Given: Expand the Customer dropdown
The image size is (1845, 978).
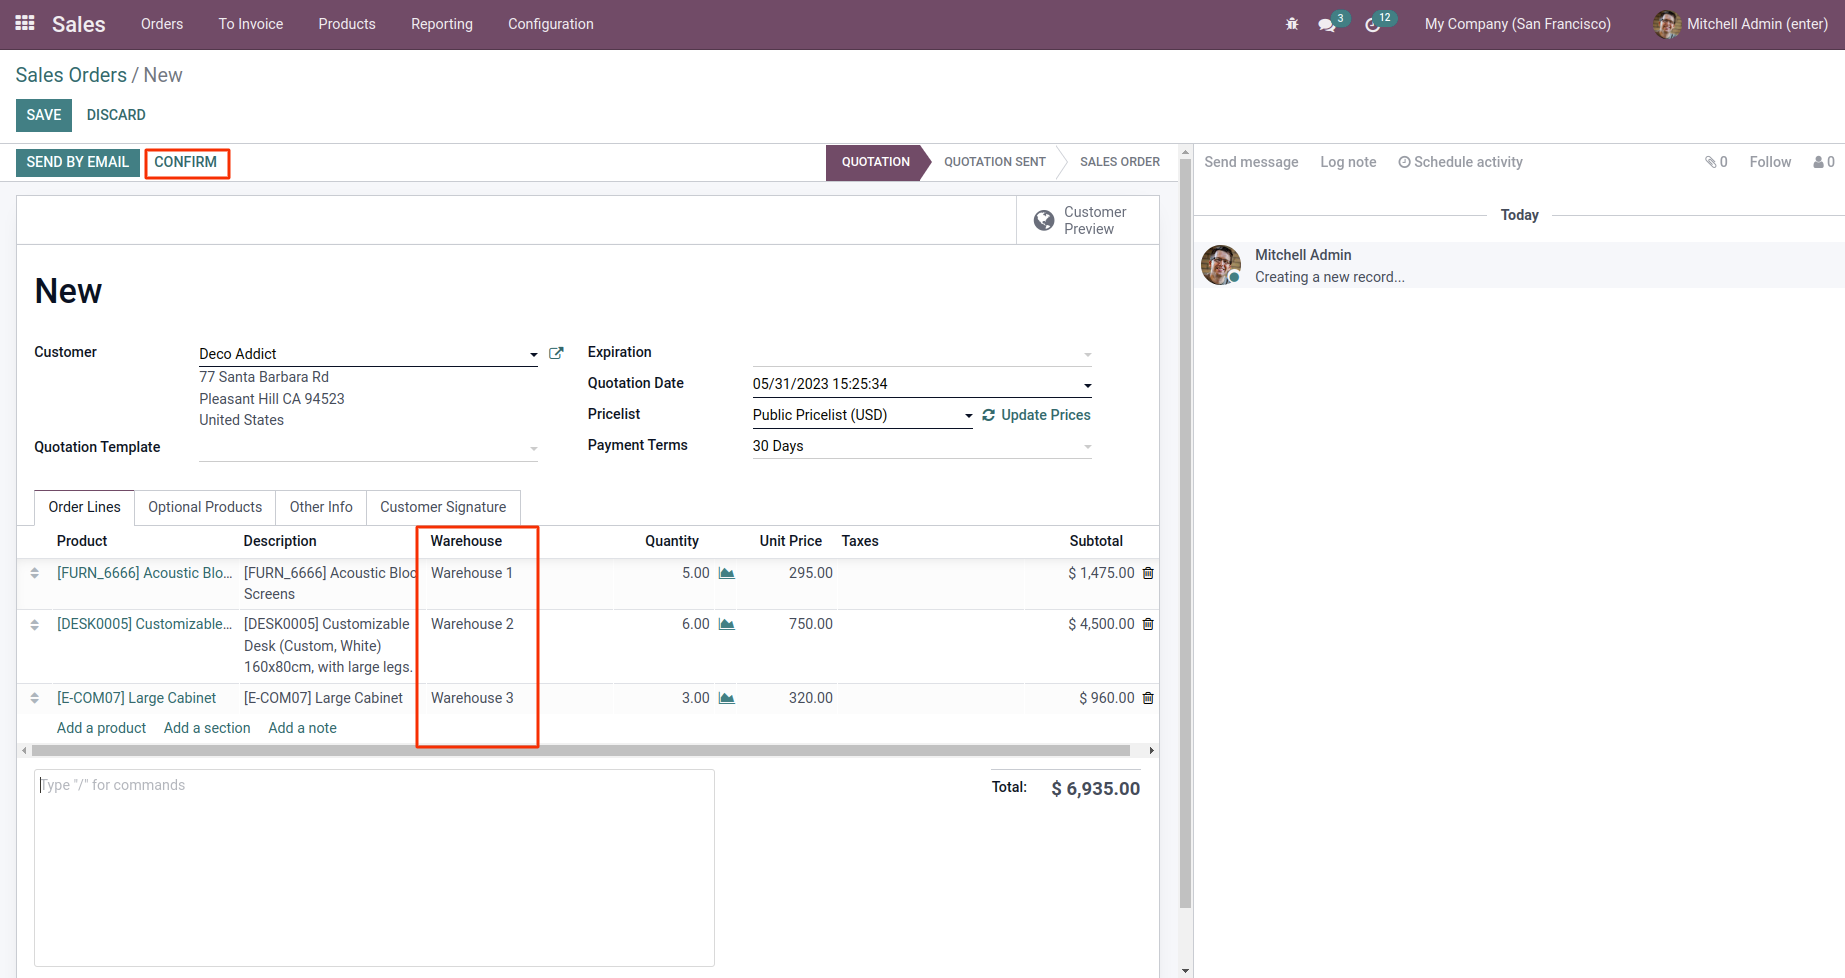Looking at the screenshot, I should (x=533, y=355).
